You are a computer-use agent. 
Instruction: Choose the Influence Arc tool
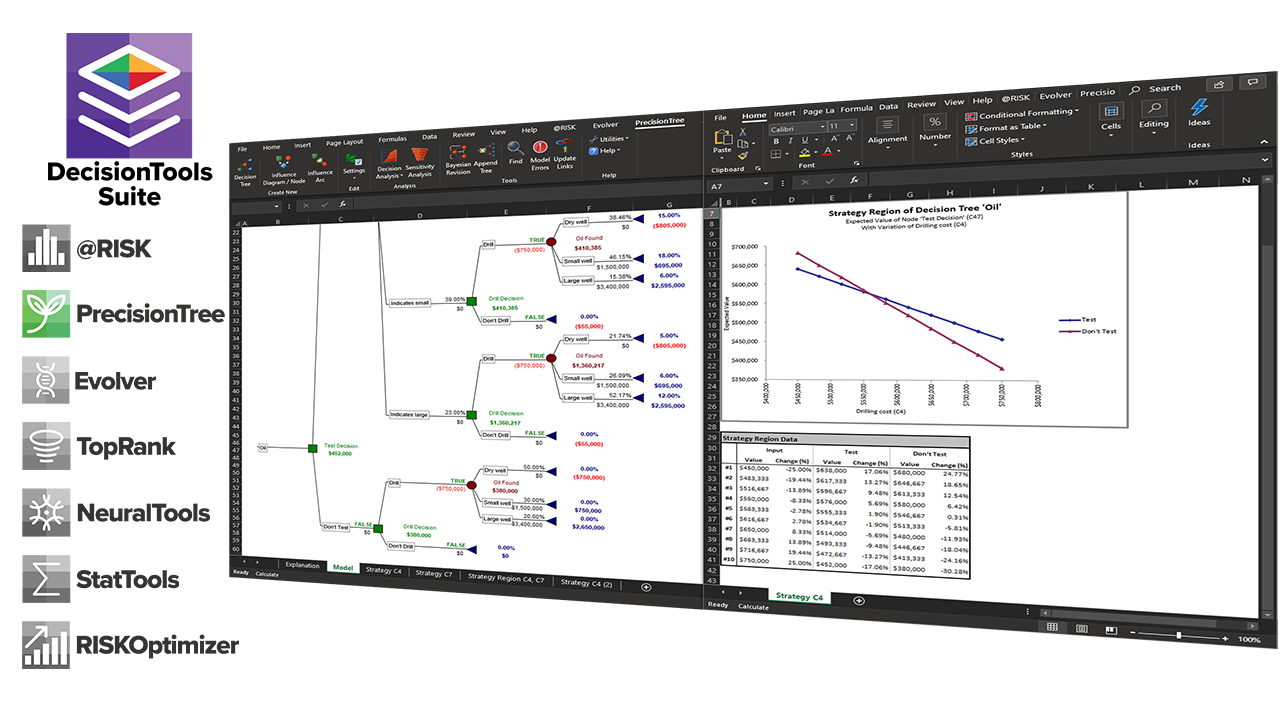320,166
